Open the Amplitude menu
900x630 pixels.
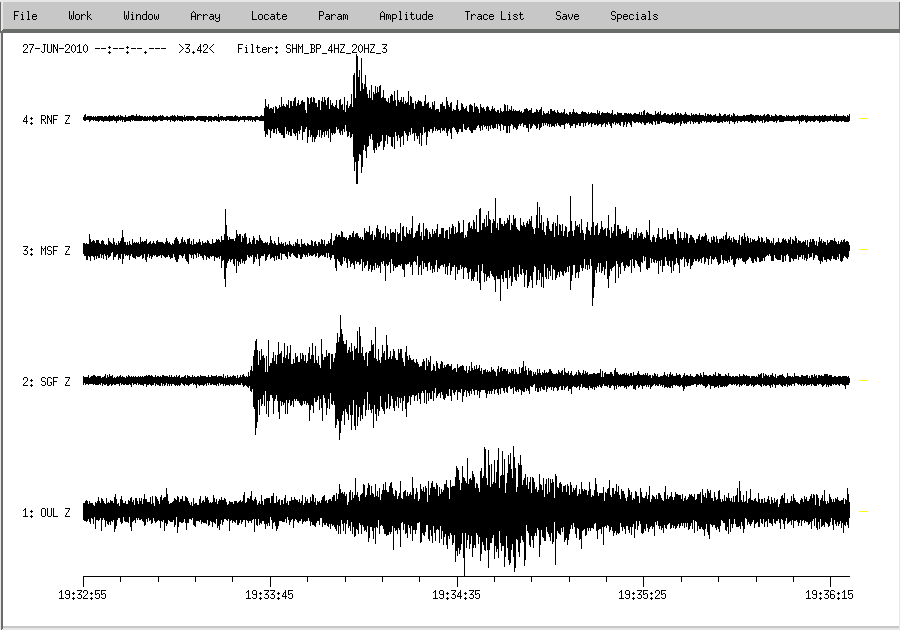[406, 16]
